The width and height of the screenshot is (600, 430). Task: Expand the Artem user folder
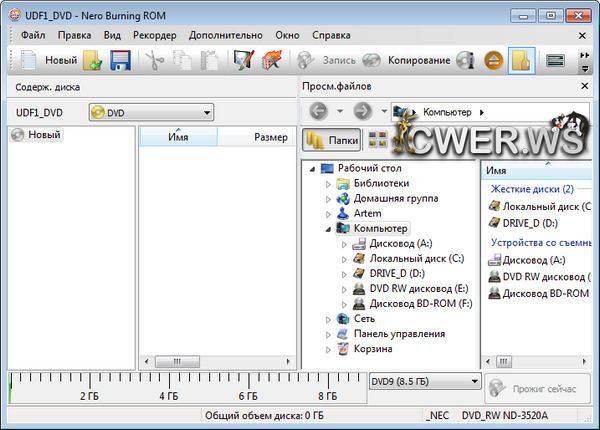[328, 214]
